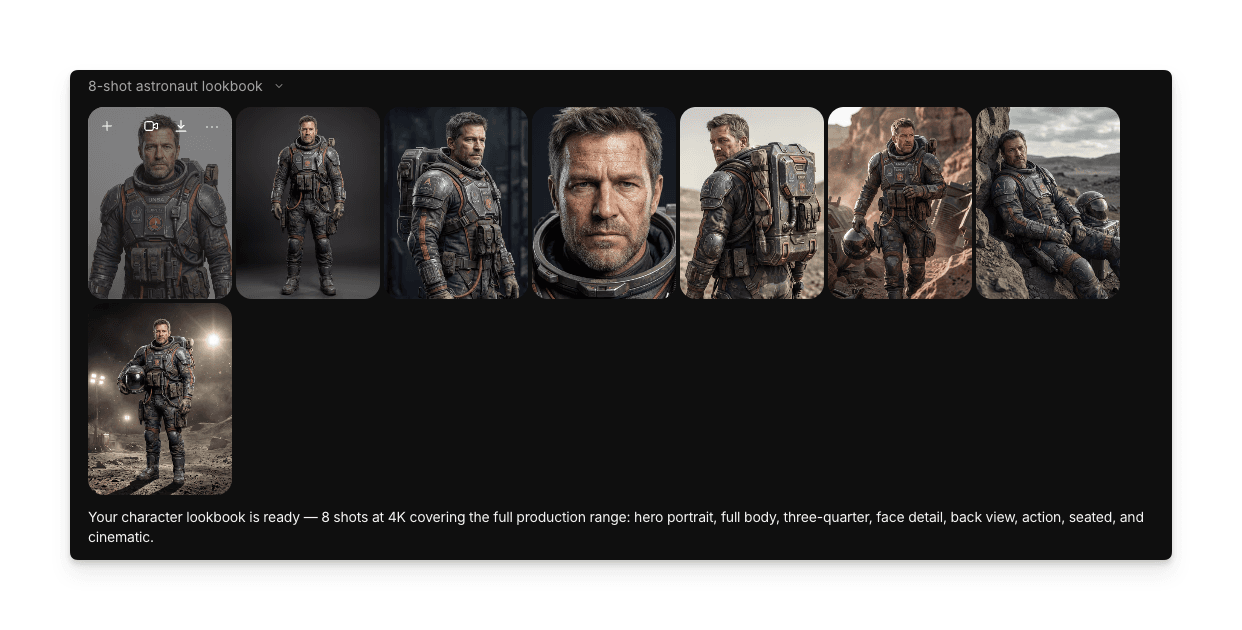1242x630 pixels.
Task: Click the video camera icon on first thumbnail
Action: [151, 127]
